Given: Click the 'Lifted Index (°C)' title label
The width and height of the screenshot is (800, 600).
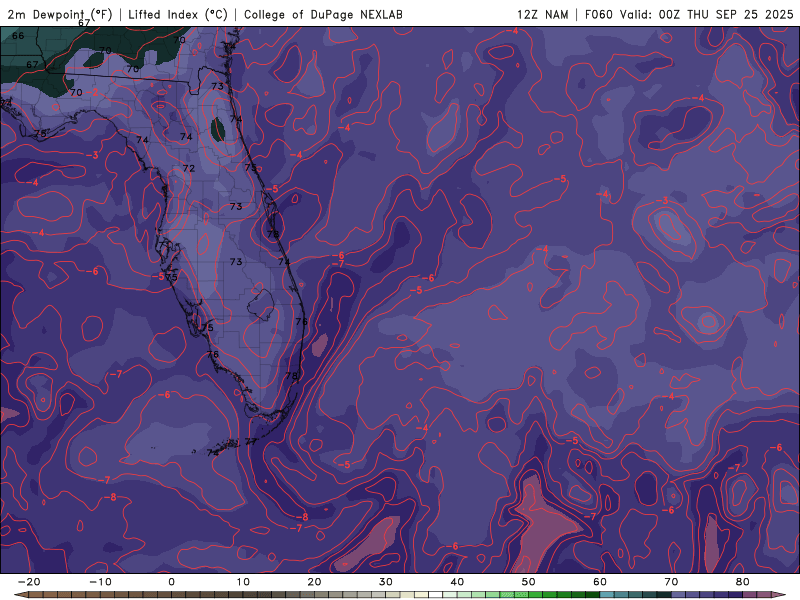Looking at the screenshot, I should click(x=178, y=14).
